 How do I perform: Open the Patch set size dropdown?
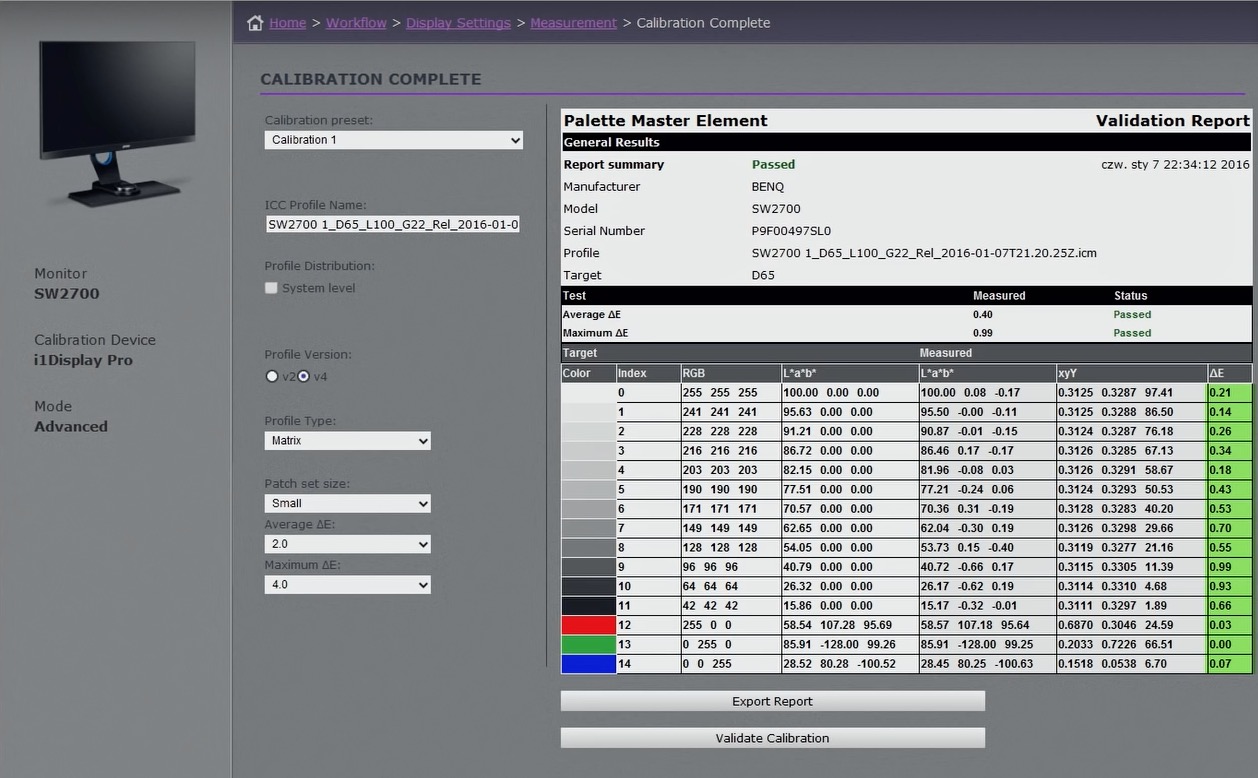347,503
